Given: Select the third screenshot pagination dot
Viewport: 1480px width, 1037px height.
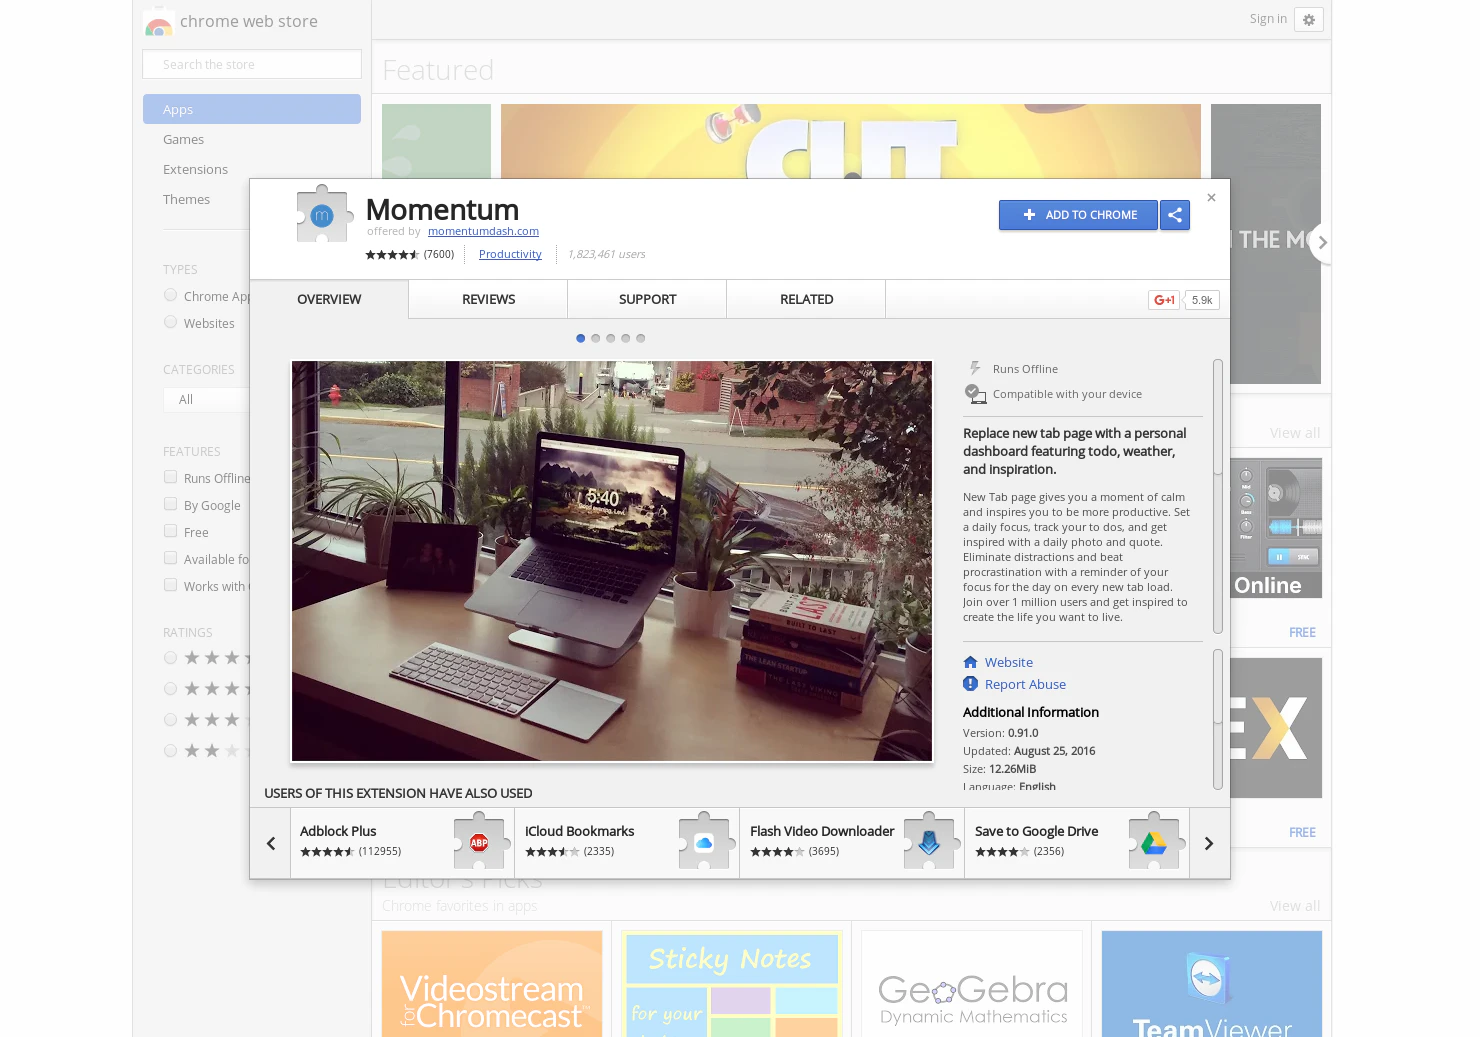Looking at the screenshot, I should (x=610, y=338).
